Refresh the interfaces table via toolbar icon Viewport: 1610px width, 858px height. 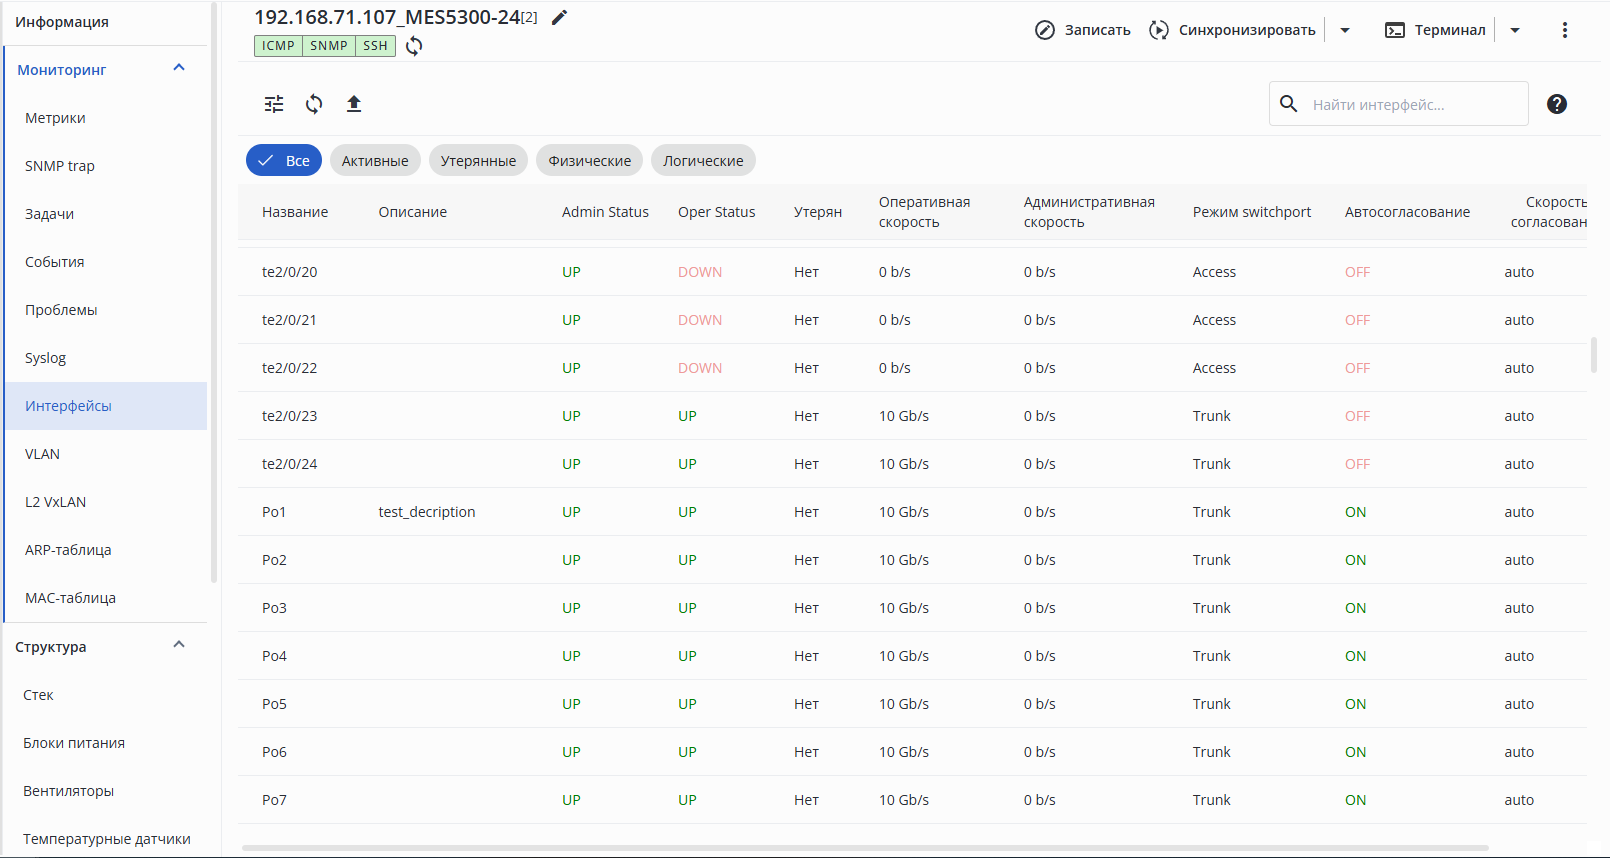tap(314, 104)
